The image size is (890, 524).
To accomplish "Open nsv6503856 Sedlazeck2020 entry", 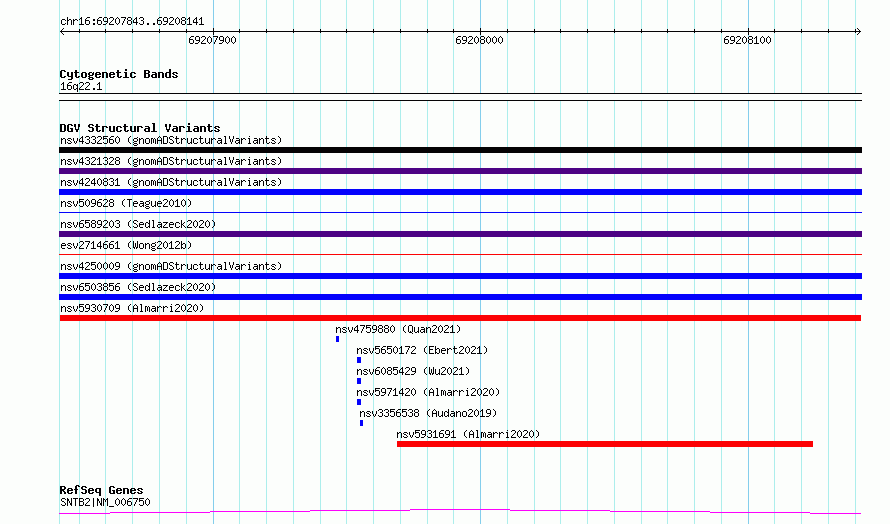I will 138,287.
